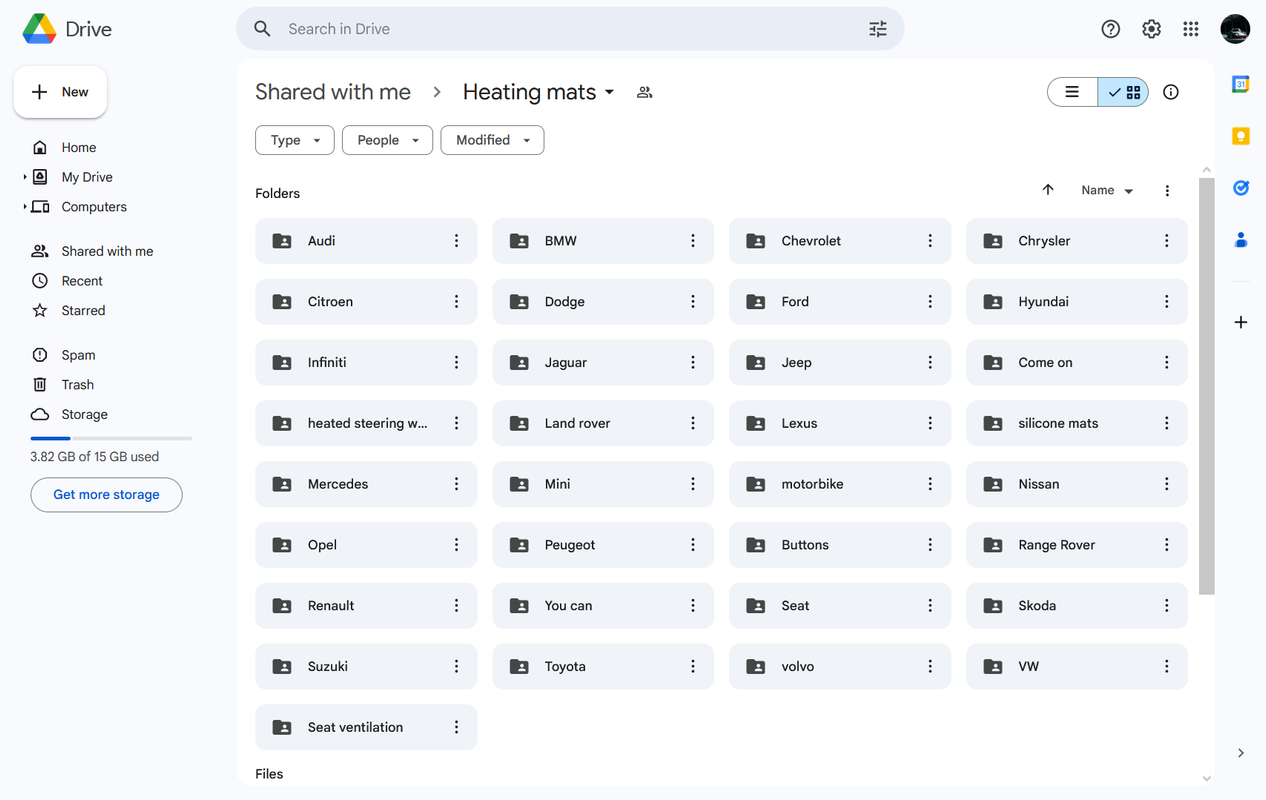The height and width of the screenshot is (800, 1266).
Task: Open more actions for Nissan folder
Action: (1166, 484)
